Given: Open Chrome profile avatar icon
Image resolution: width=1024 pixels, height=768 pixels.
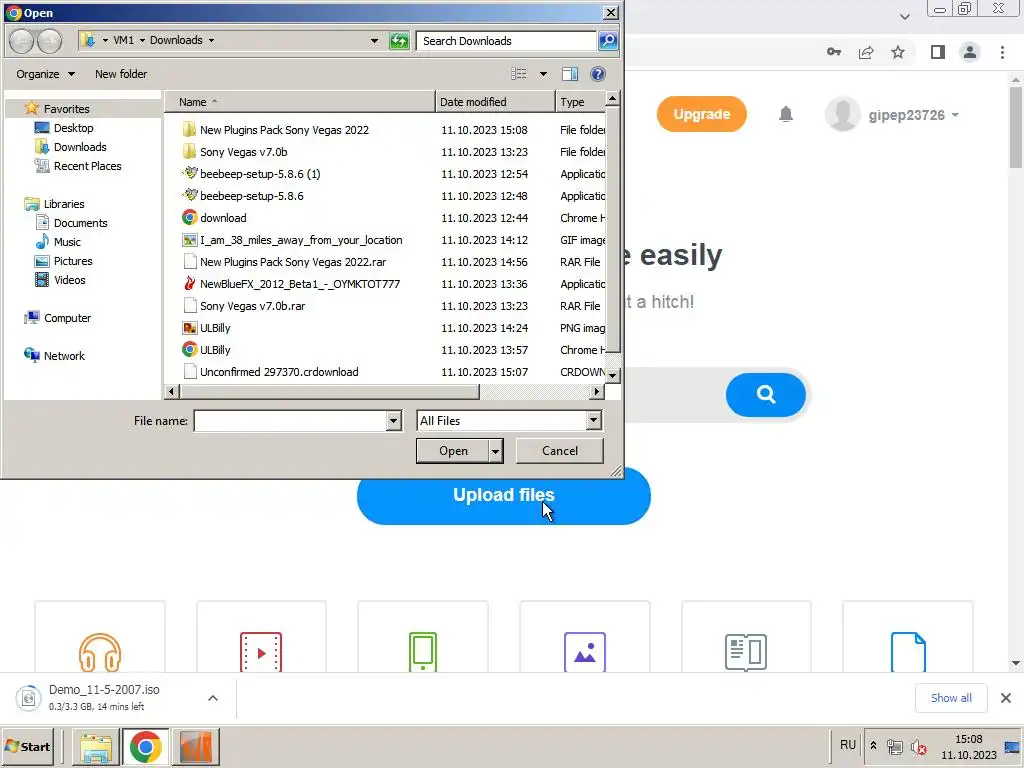Looking at the screenshot, I should click(x=970, y=52).
